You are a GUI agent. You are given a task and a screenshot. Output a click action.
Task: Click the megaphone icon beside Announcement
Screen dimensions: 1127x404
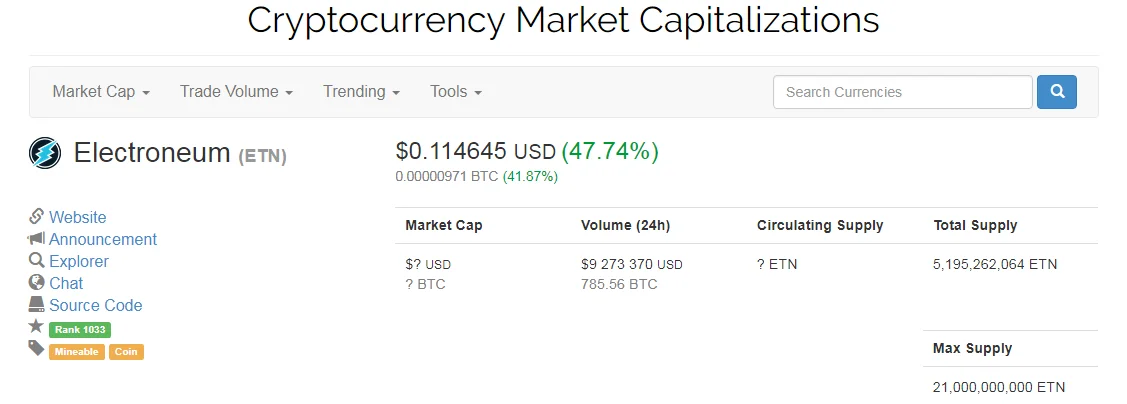(x=37, y=238)
